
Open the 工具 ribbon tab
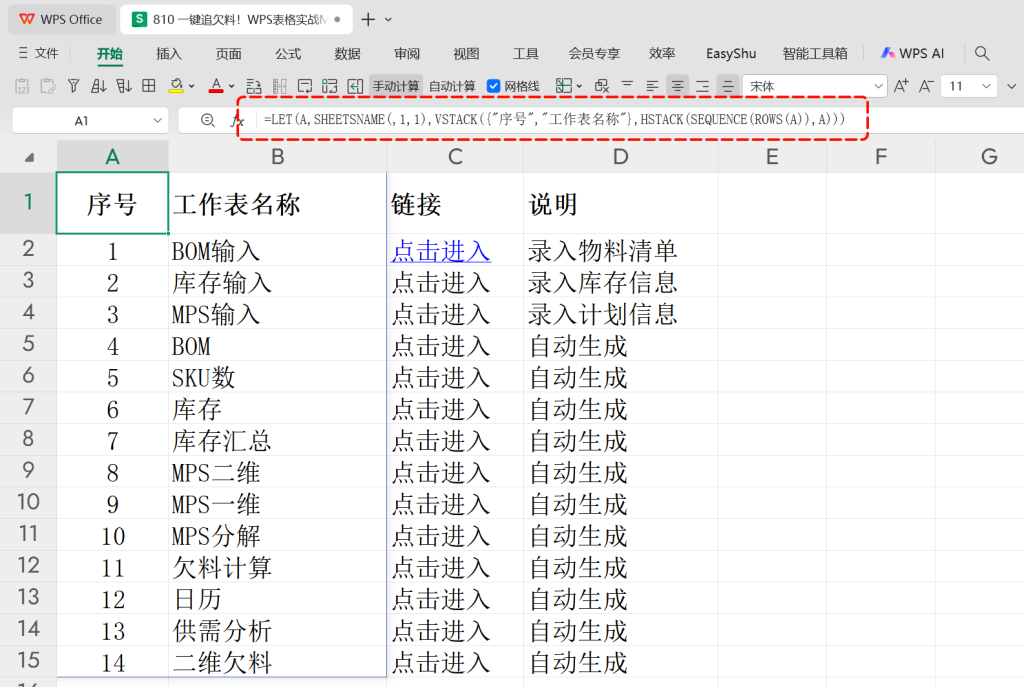526,54
